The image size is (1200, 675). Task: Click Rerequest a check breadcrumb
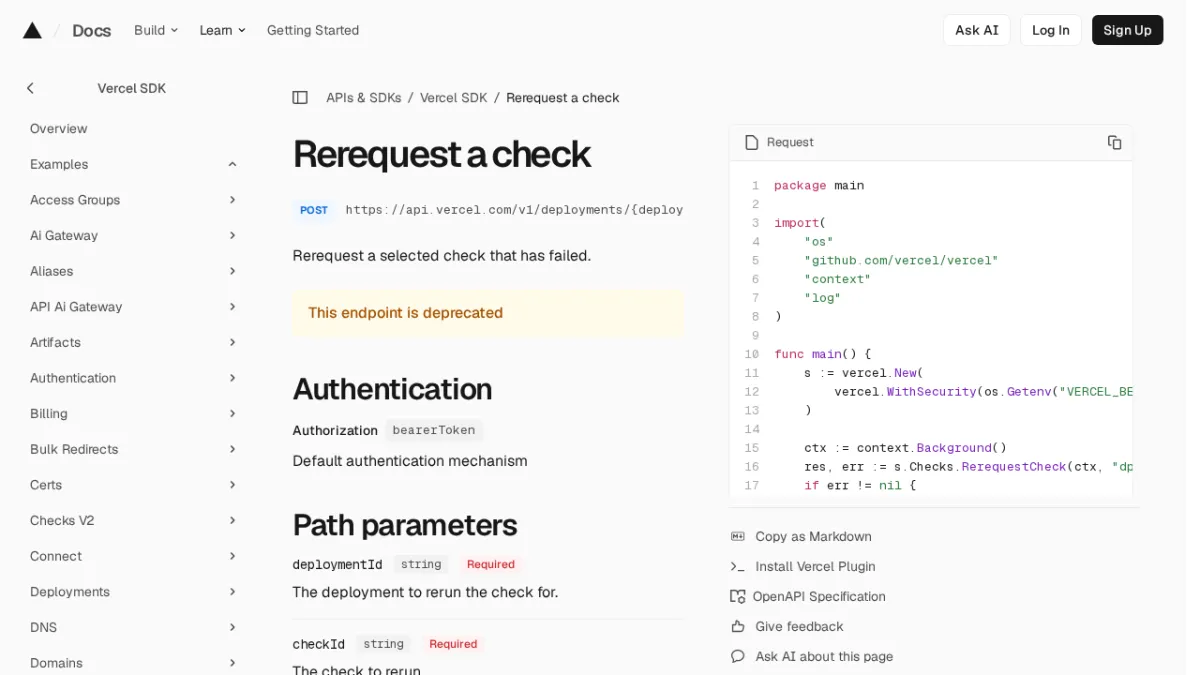[563, 97]
